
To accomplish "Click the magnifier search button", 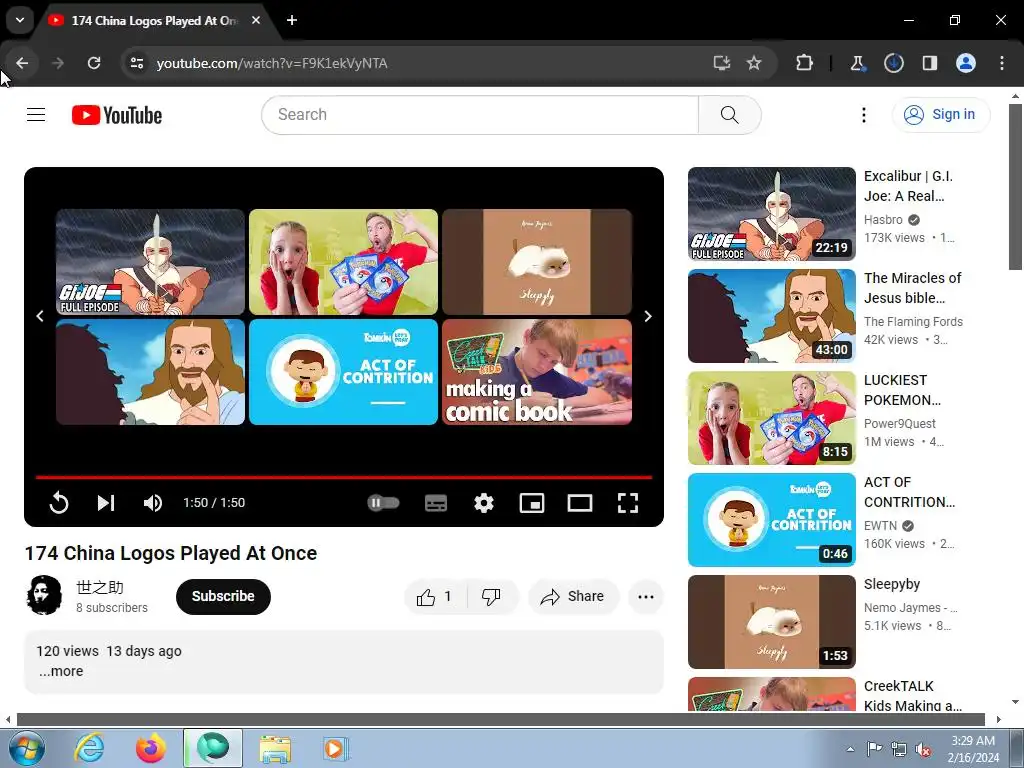I will (729, 115).
